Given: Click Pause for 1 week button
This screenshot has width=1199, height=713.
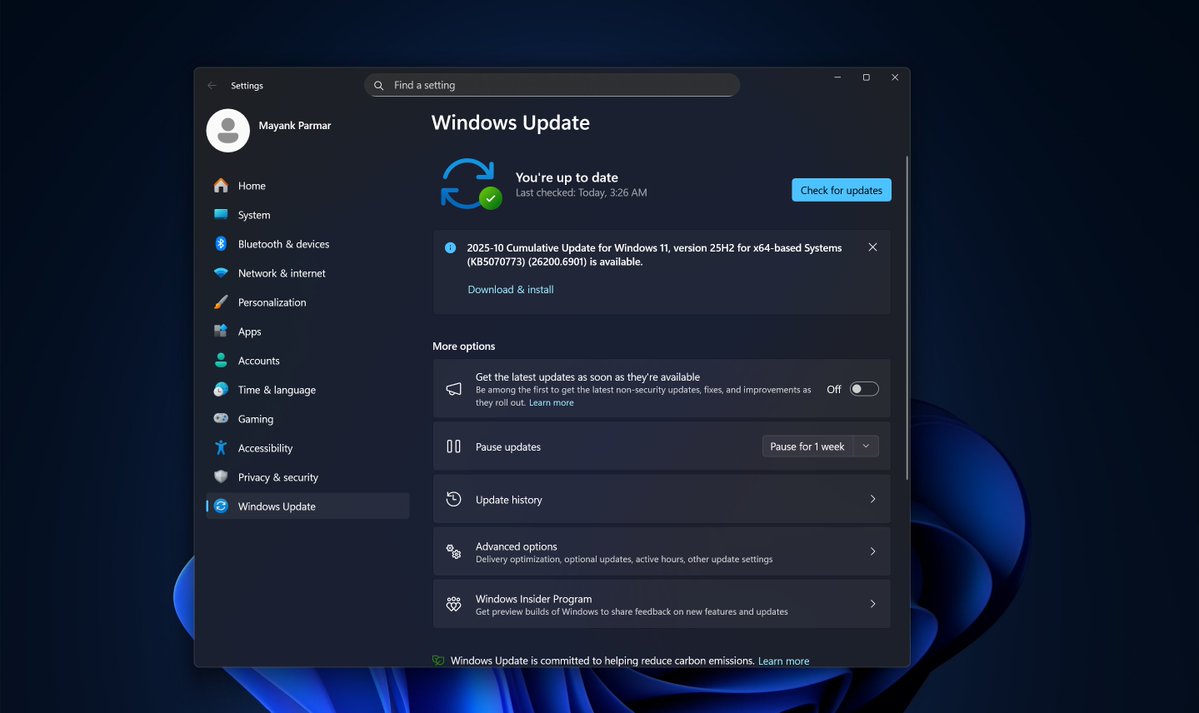Looking at the screenshot, I should click(x=807, y=446).
